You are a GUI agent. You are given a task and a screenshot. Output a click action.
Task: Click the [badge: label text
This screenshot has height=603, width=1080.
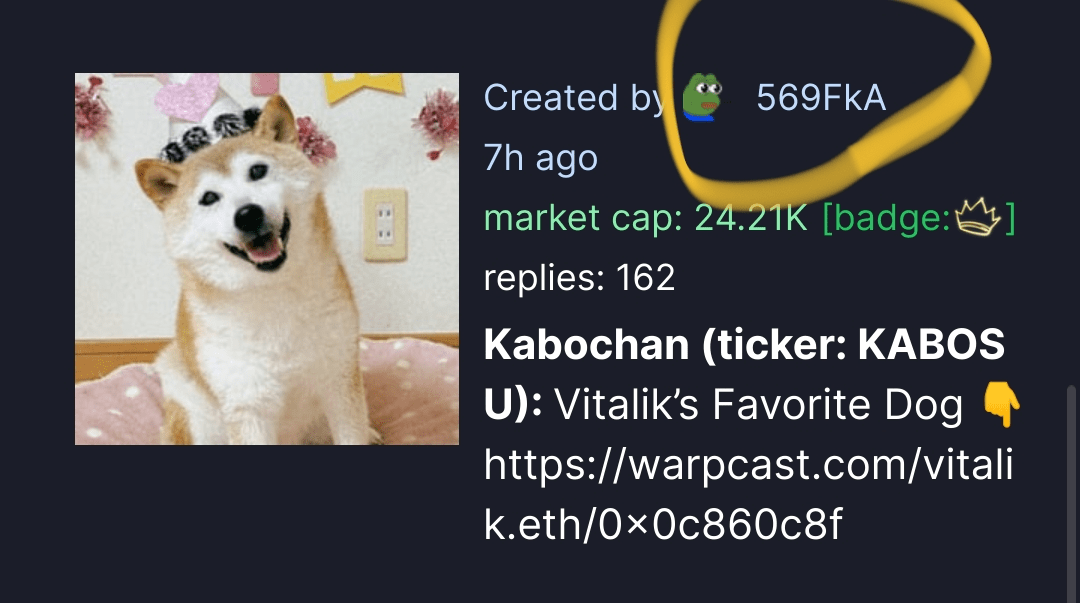coord(886,218)
